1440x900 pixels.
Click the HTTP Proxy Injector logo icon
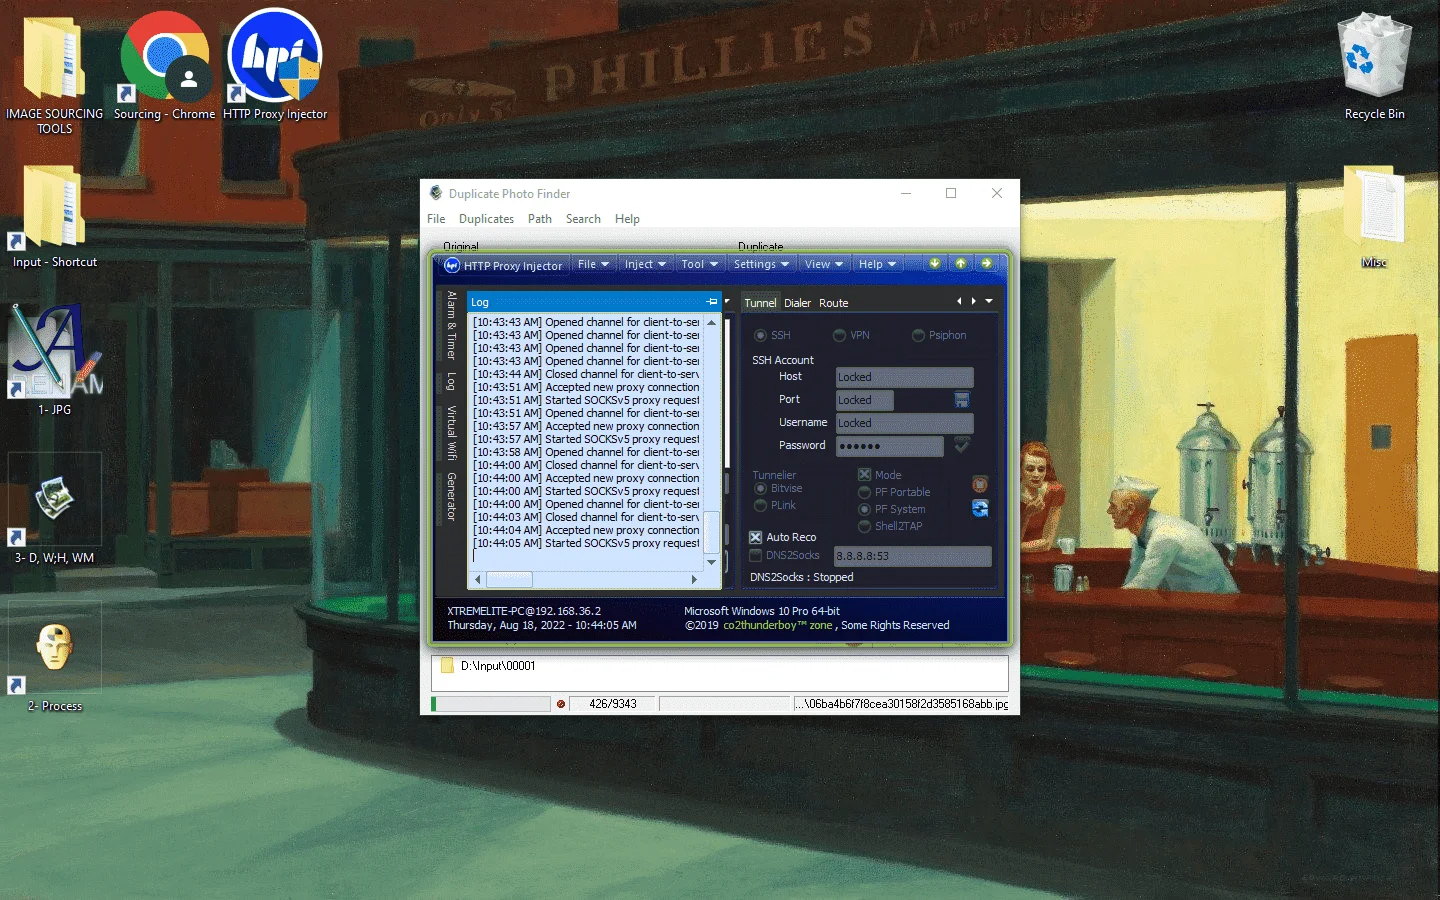(452, 265)
